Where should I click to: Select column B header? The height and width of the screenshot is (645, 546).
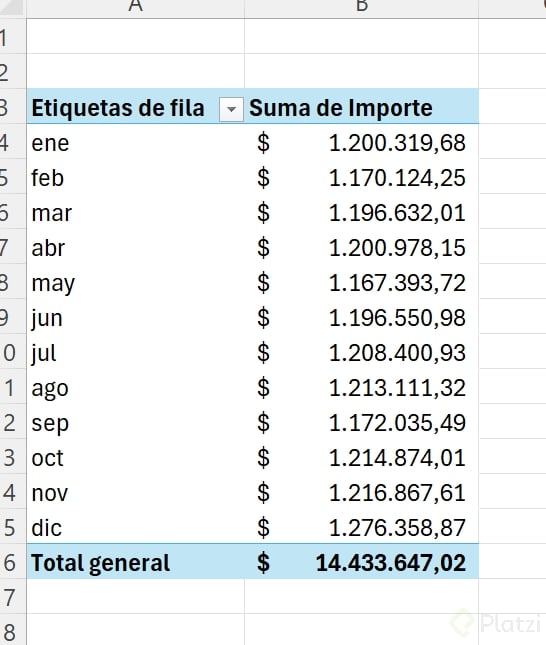[362, 8]
